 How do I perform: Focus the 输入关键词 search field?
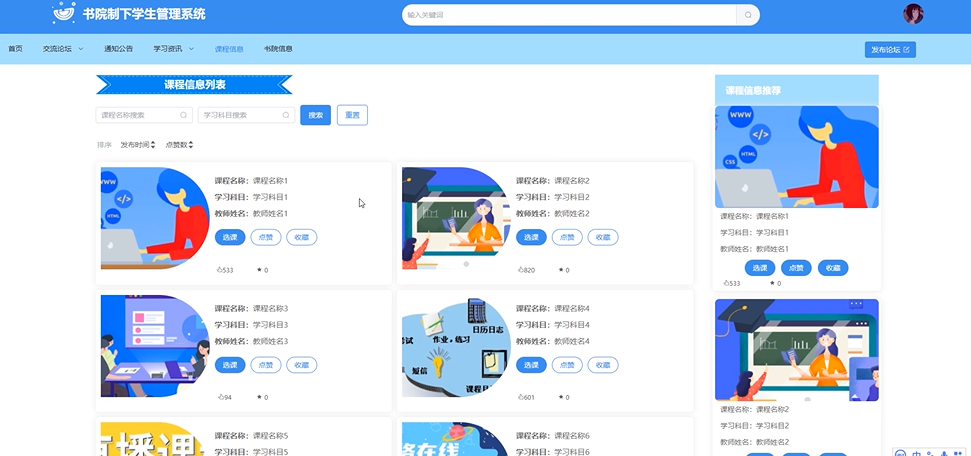569,15
